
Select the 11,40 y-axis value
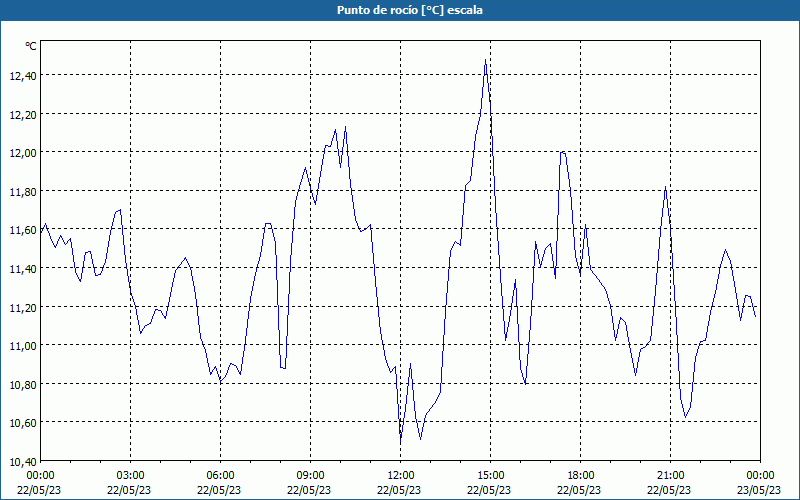coord(23,269)
